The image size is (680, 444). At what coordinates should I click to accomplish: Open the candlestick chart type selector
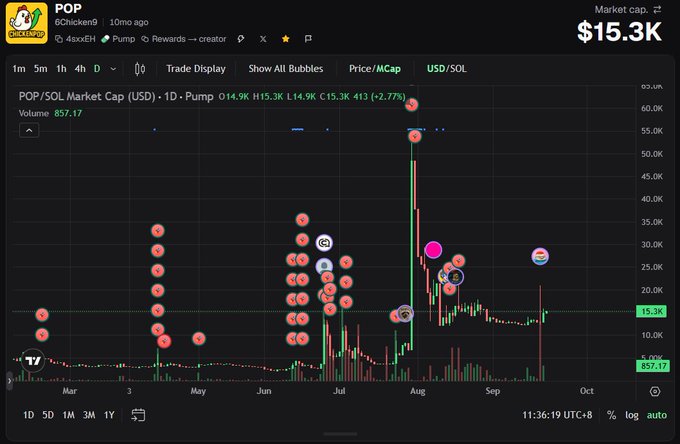point(140,69)
